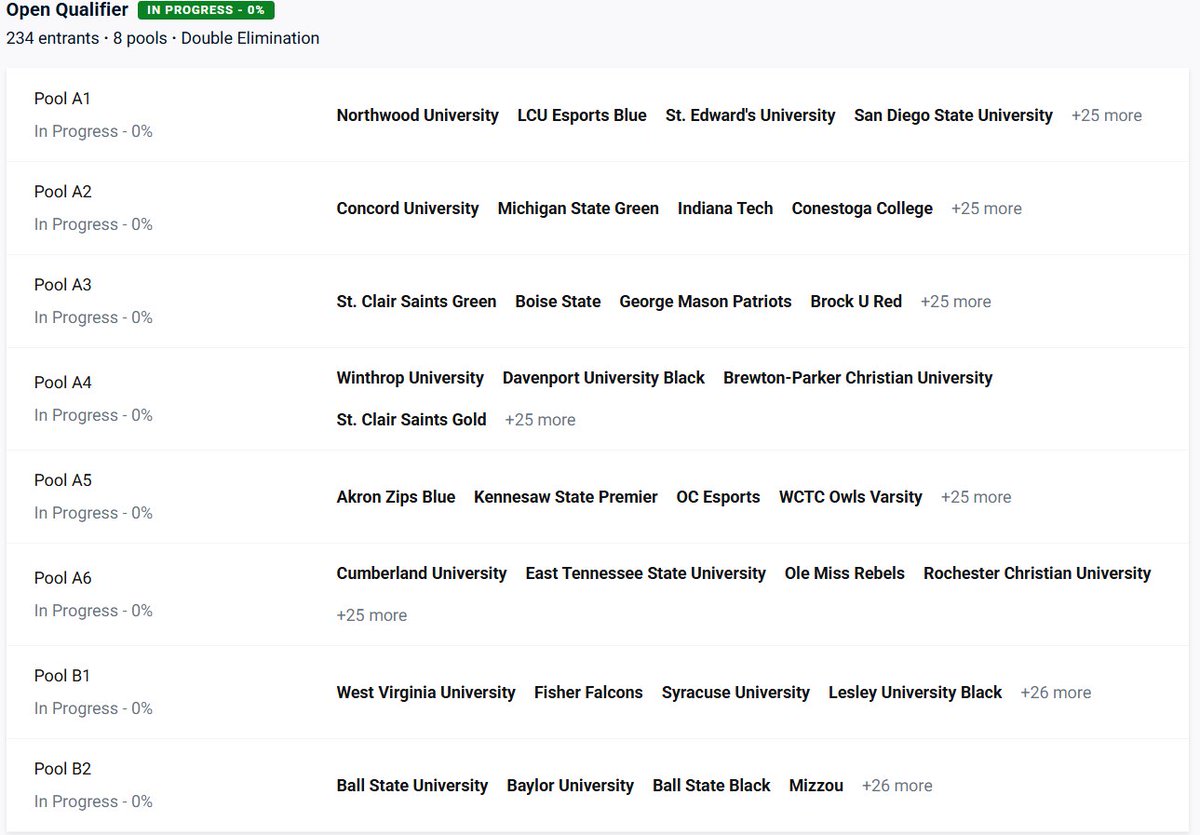Click In Progress status under Pool B2
The height and width of the screenshot is (835, 1200).
93,801
